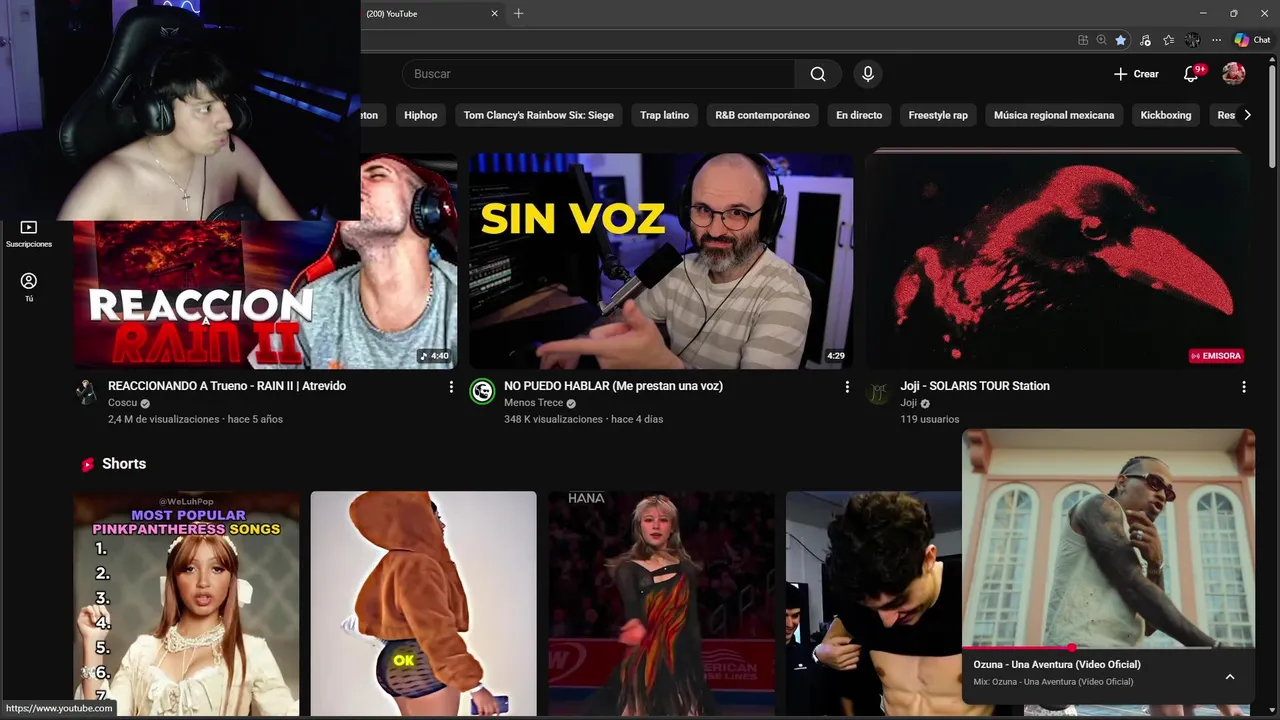Open the Edge browser profile picture

pyautogui.click(x=1192, y=40)
